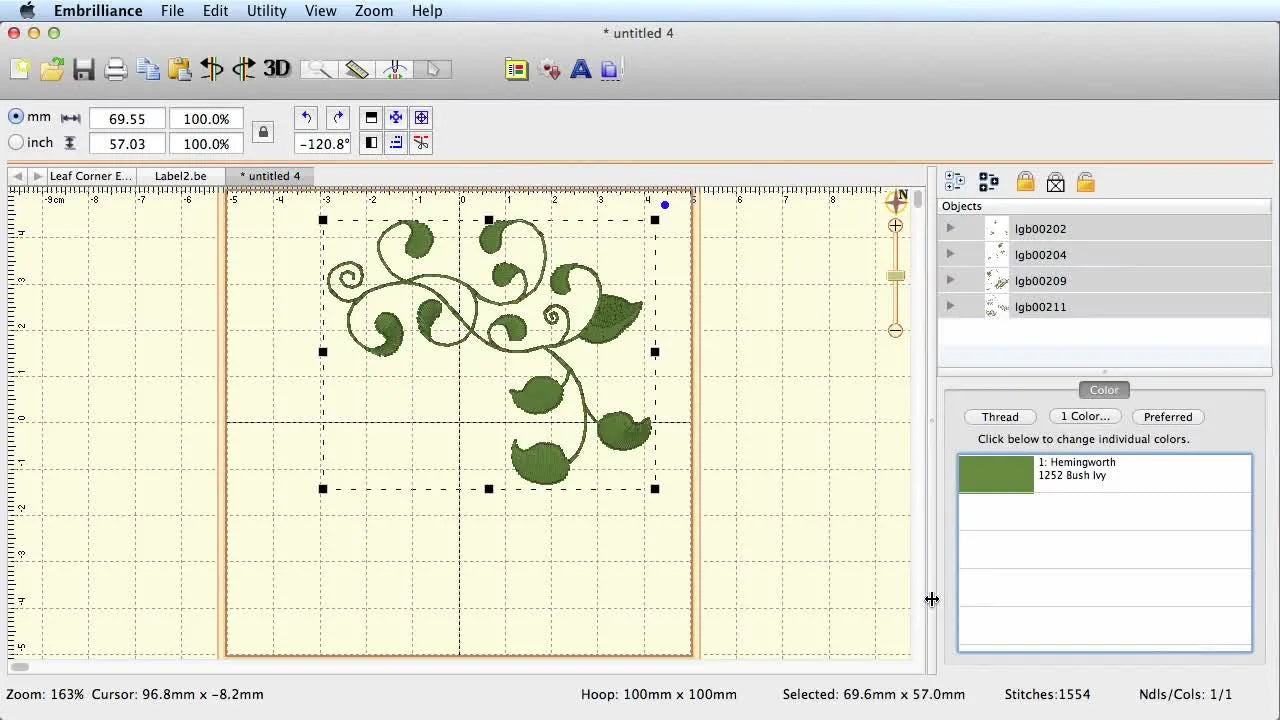Image resolution: width=1280 pixels, height=720 pixels.
Task: Click the top-half alignment icon
Action: (x=371, y=117)
